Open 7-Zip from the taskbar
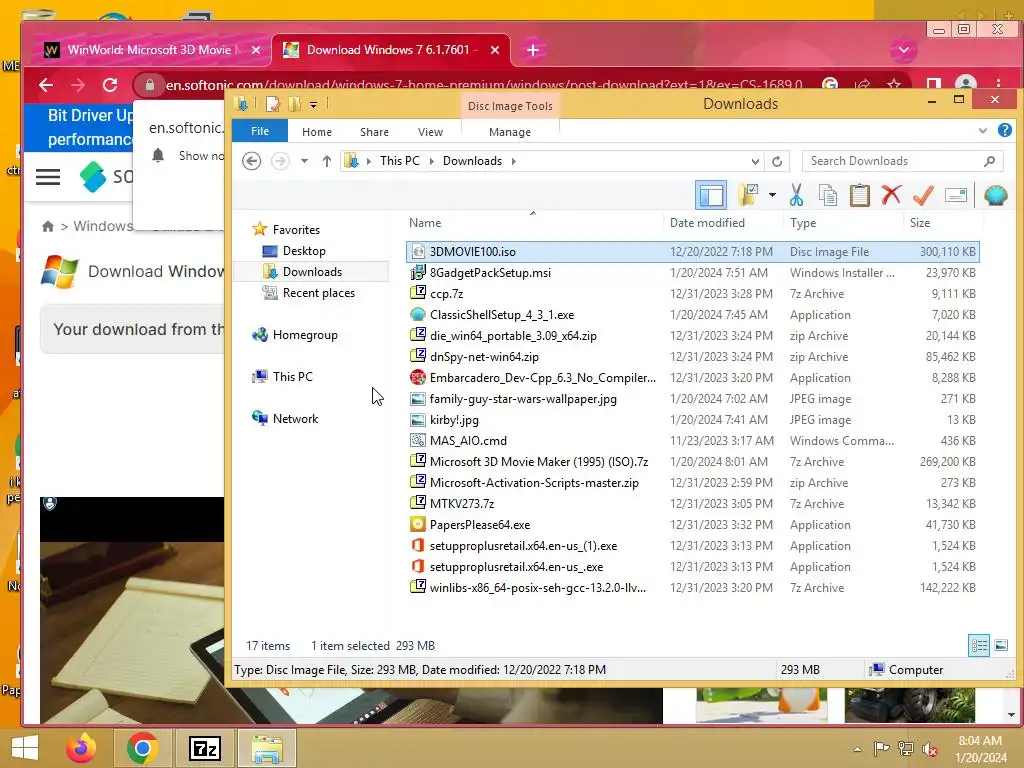The image size is (1024, 768). point(204,748)
